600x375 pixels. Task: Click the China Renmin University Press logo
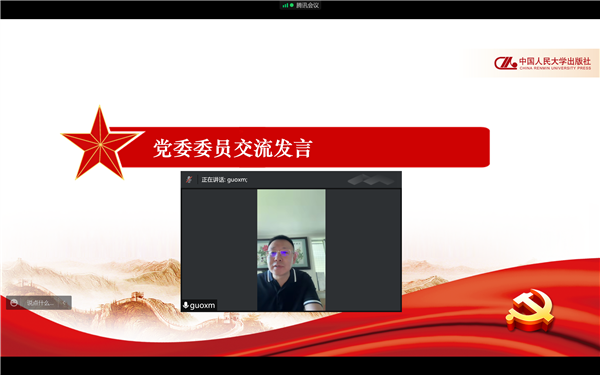coord(505,63)
